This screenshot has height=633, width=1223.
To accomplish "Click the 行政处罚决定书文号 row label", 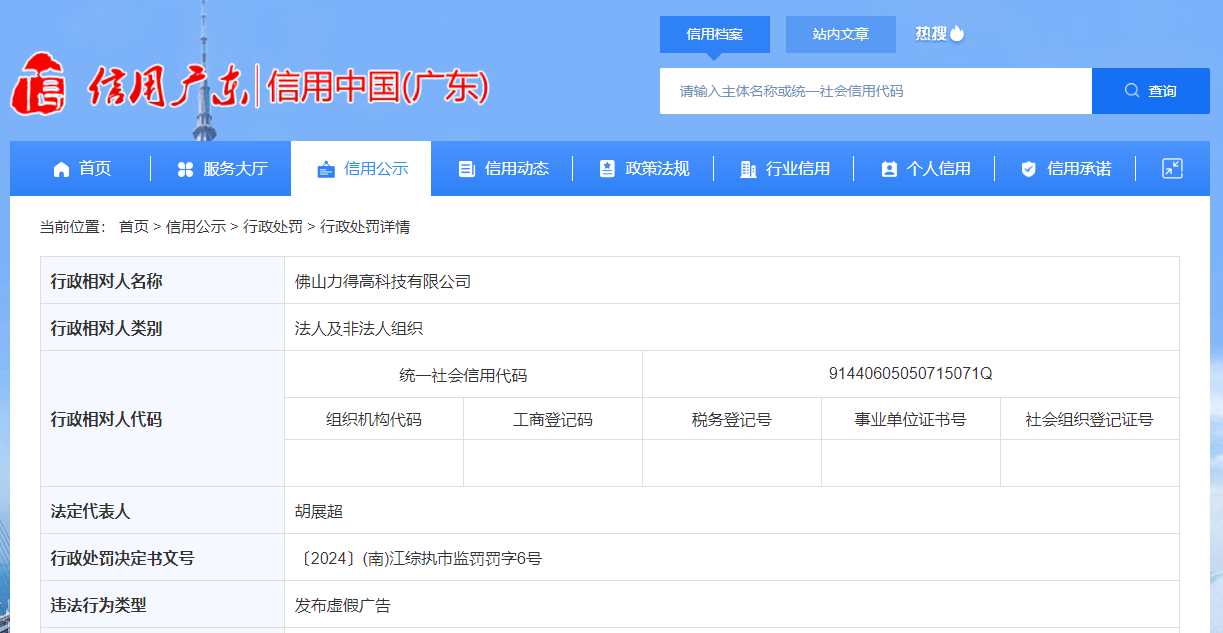I will point(122,558).
